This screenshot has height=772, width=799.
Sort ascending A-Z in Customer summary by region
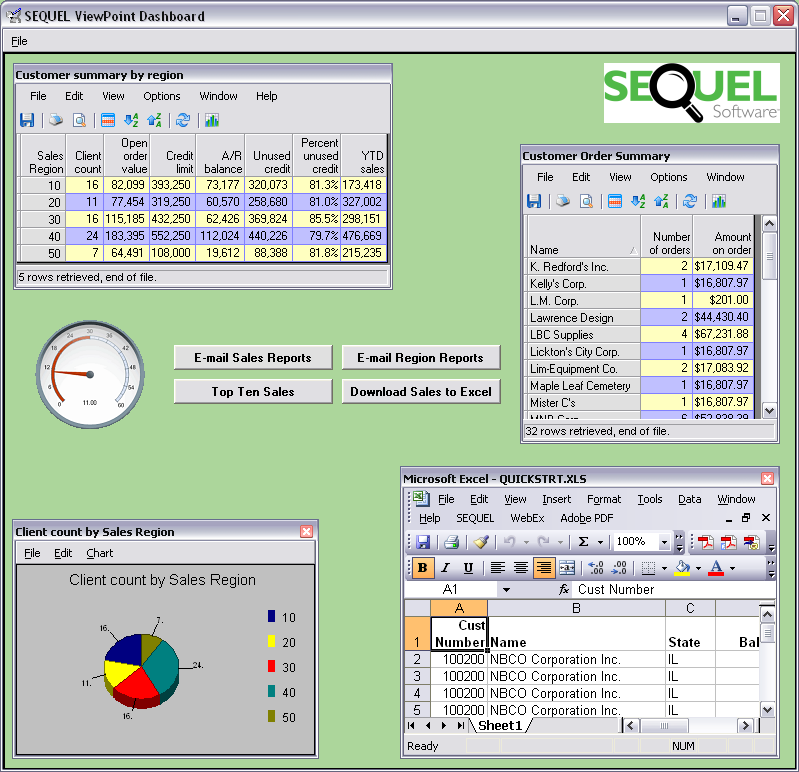point(131,120)
